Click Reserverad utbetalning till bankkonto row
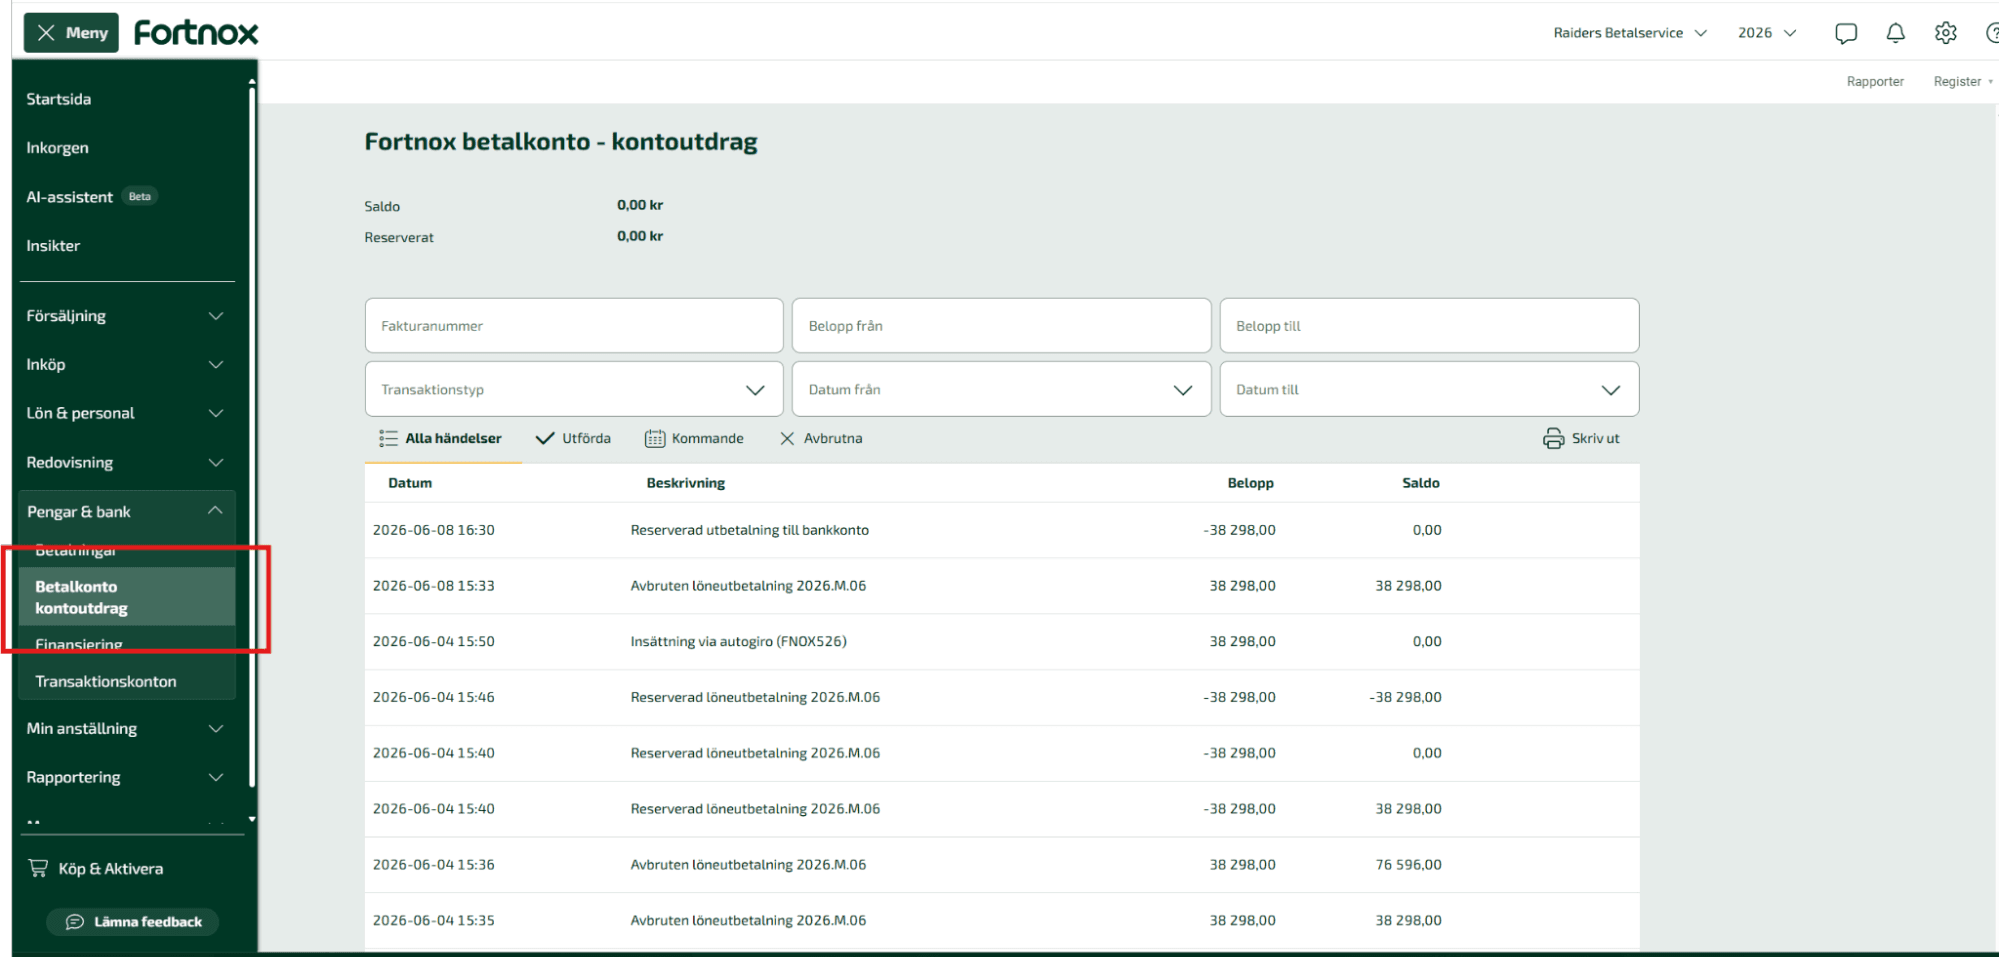The width and height of the screenshot is (1999, 957). pyautogui.click(x=1002, y=530)
